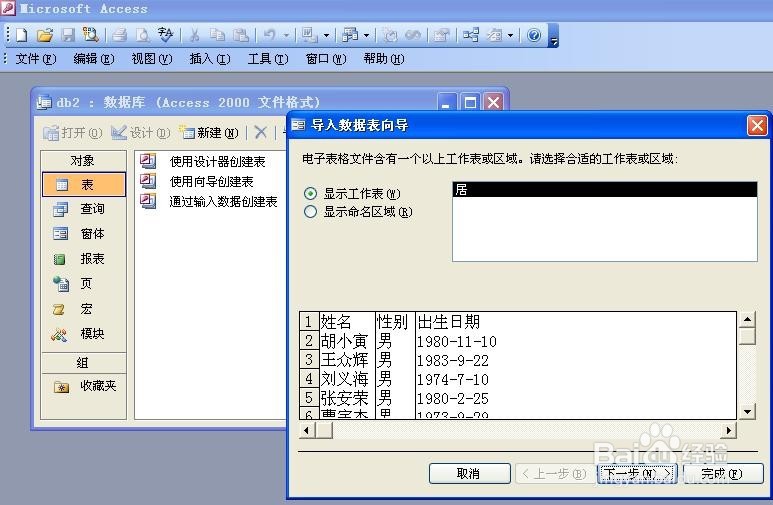The width and height of the screenshot is (773, 505).
Task: Click the 组 group header
Action: pos(84,363)
